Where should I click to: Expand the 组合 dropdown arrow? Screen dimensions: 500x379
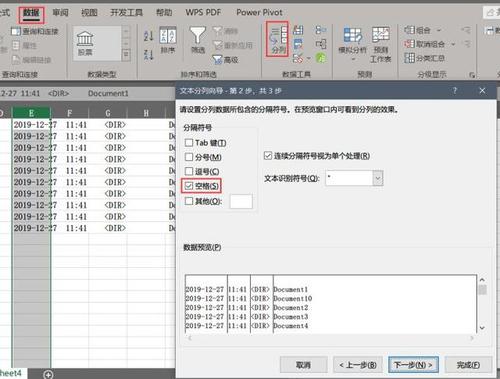(439, 30)
